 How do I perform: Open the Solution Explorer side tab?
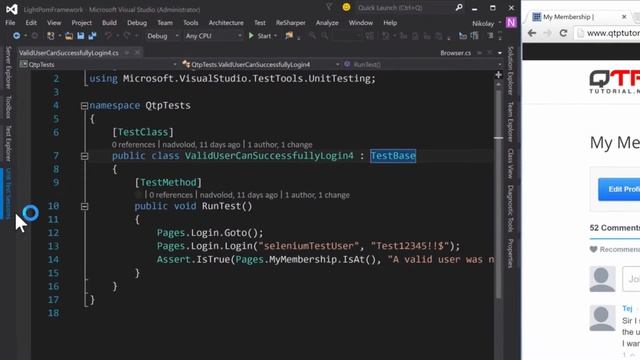click(510, 70)
